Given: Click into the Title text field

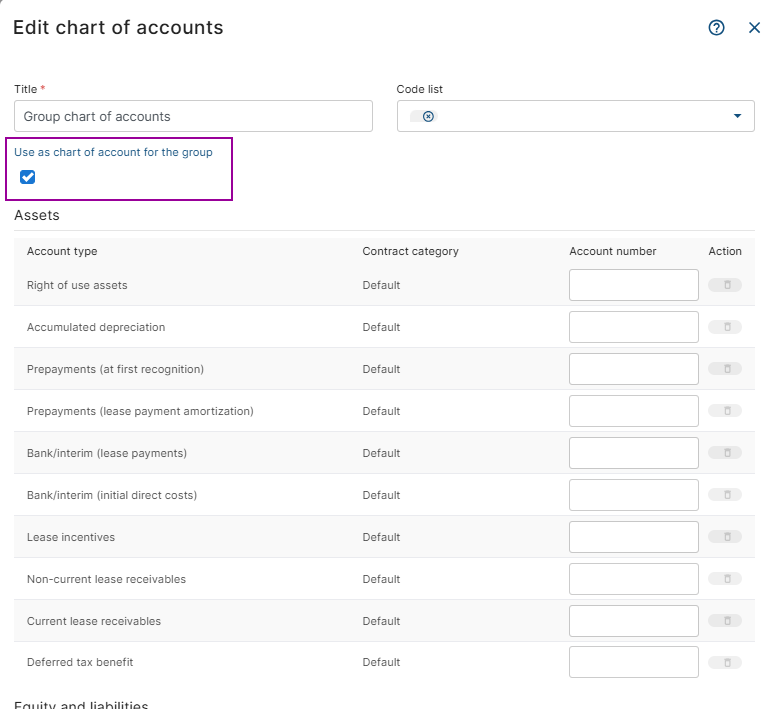Looking at the screenshot, I should (193, 116).
